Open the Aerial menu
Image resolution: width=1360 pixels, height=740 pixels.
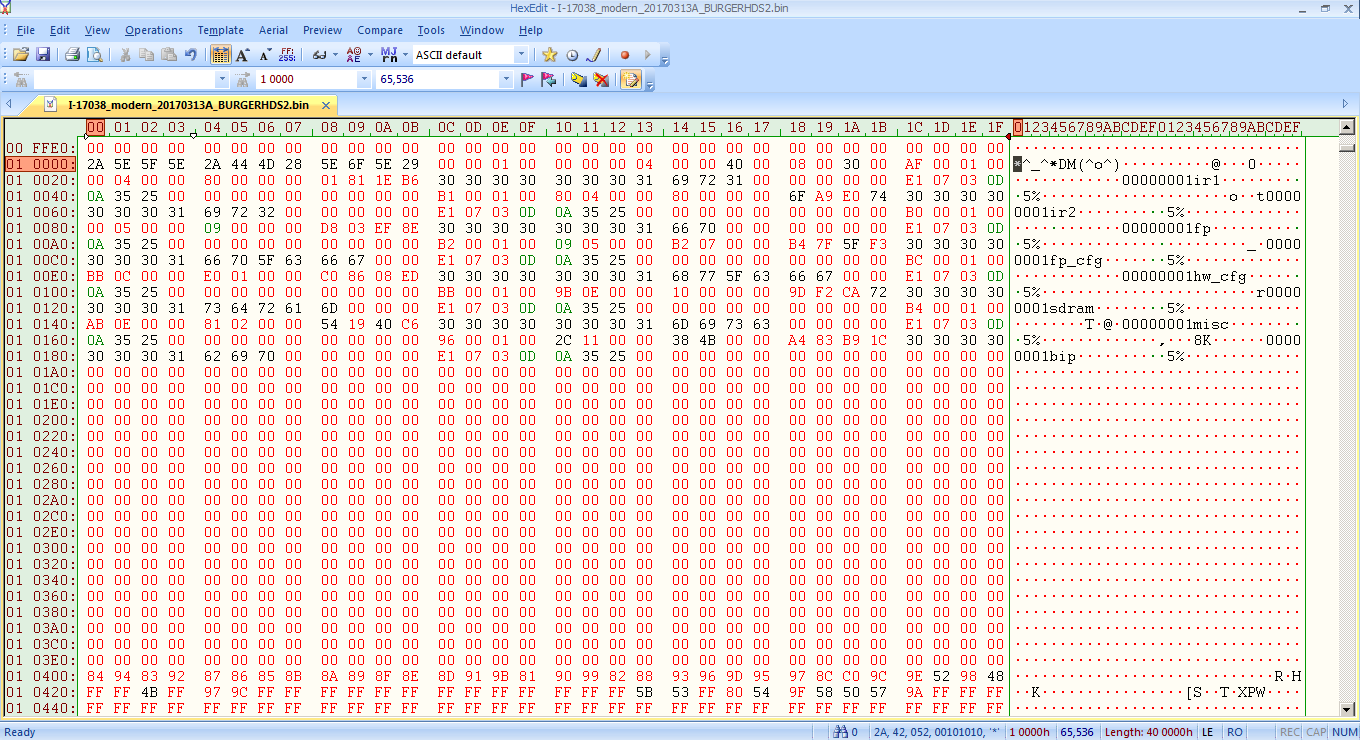click(273, 30)
